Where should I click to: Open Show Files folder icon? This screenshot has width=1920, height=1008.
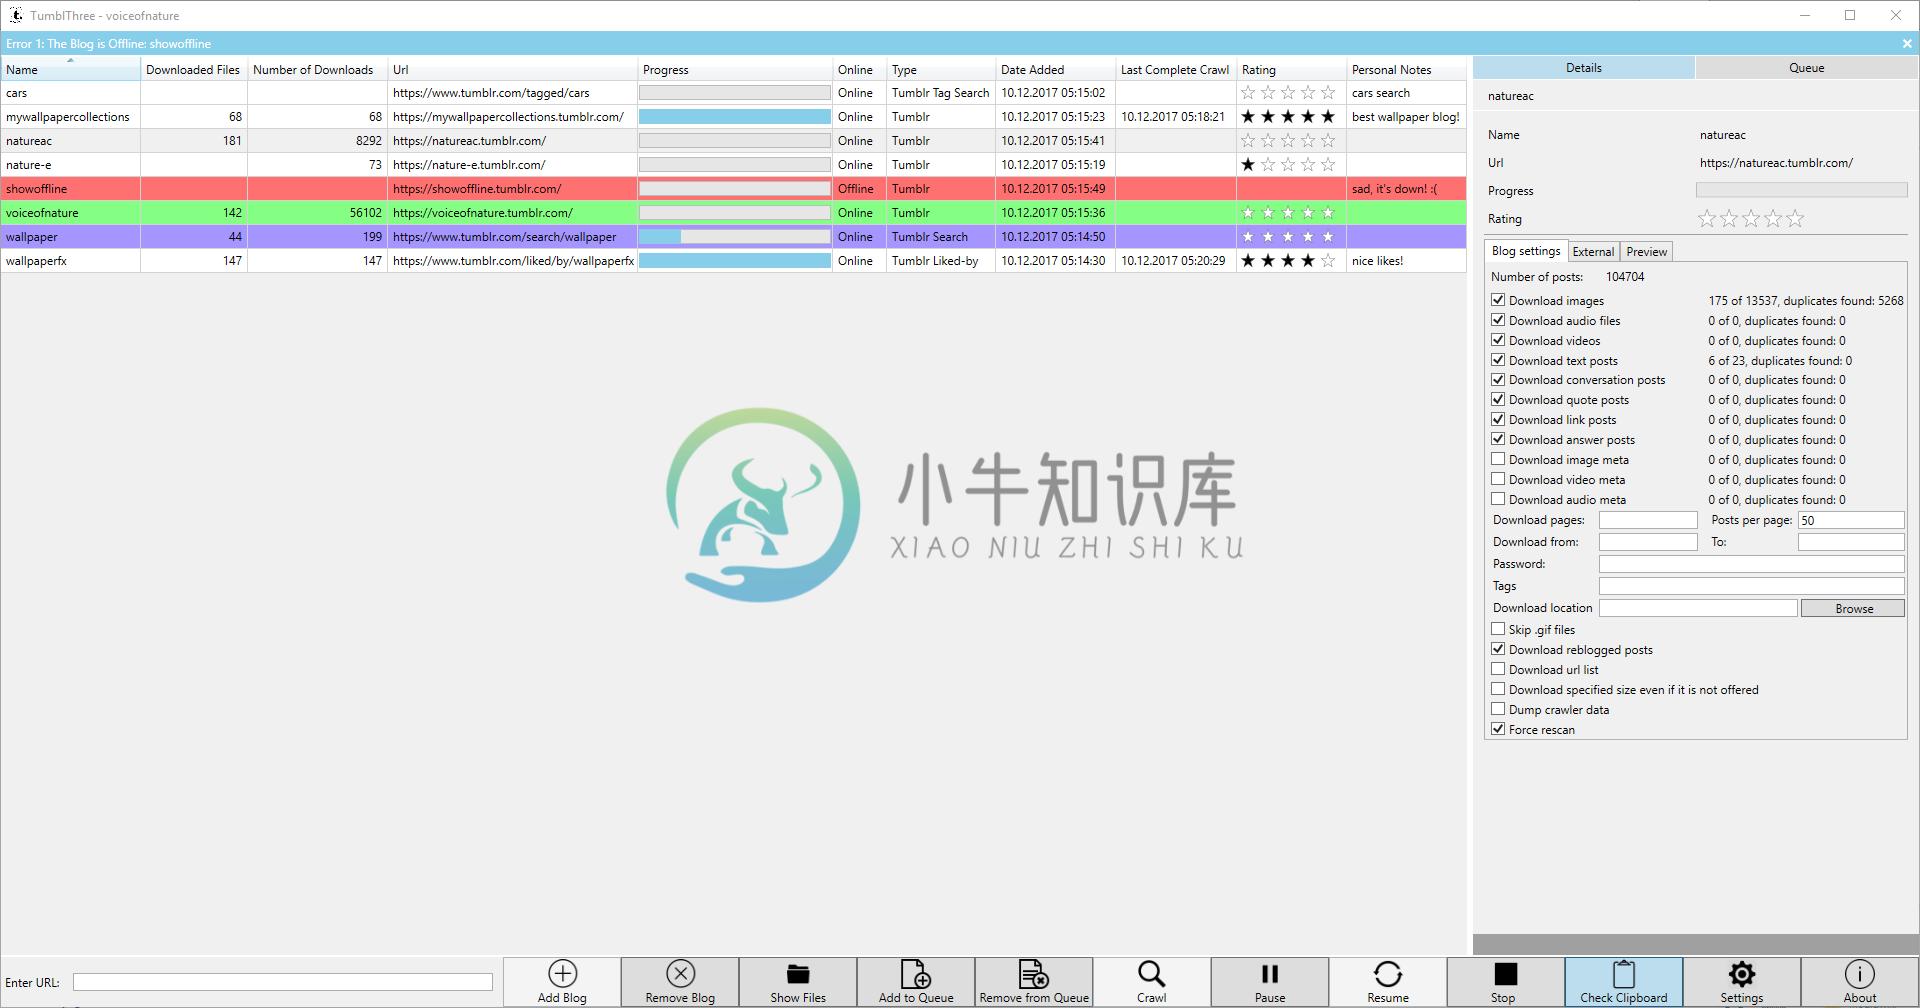(x=798, y=974)
